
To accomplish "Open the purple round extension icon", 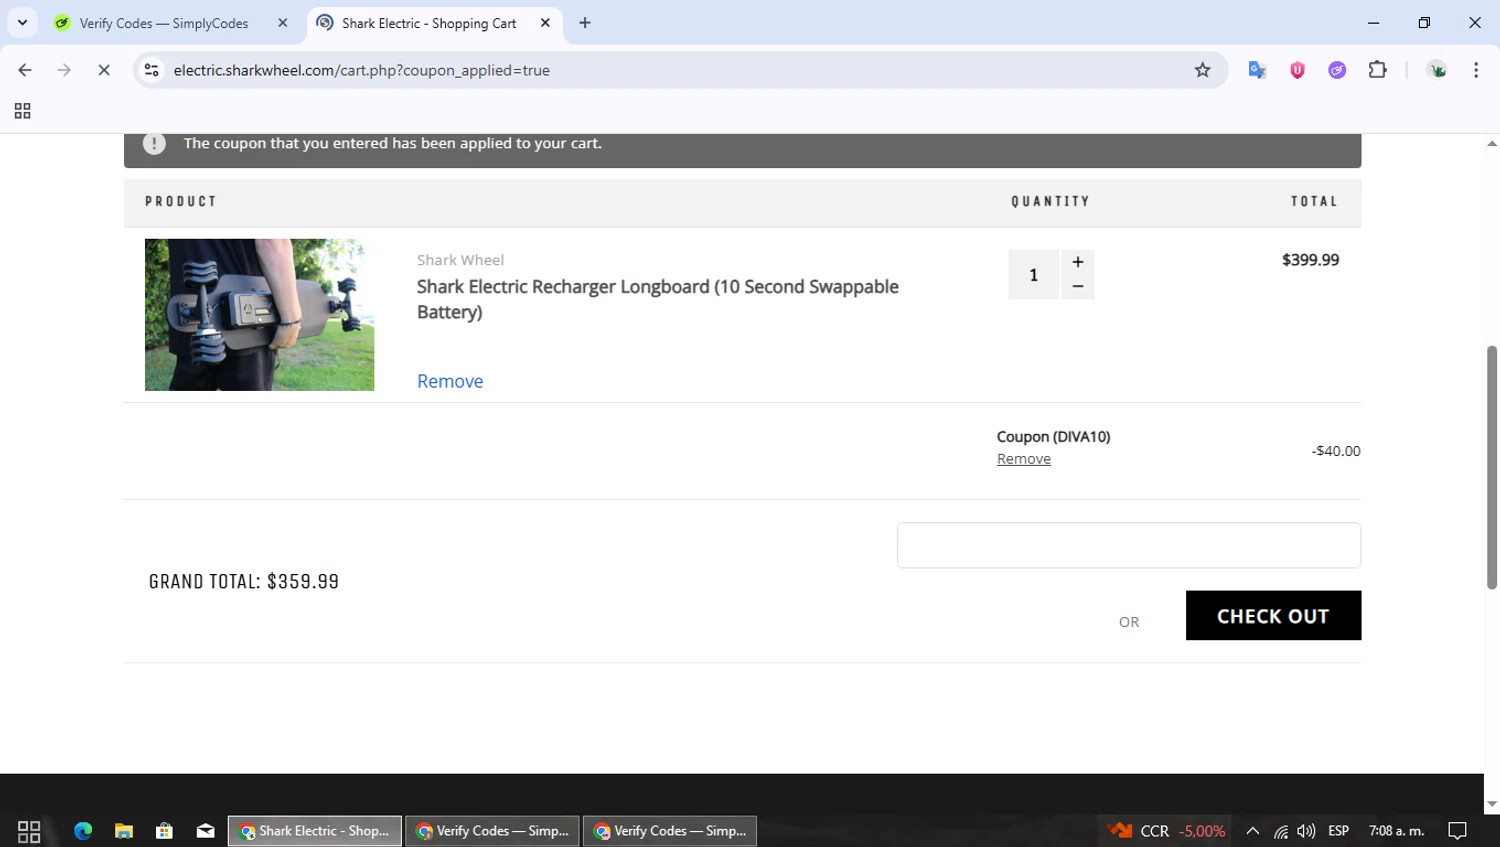I will 1337,70.
